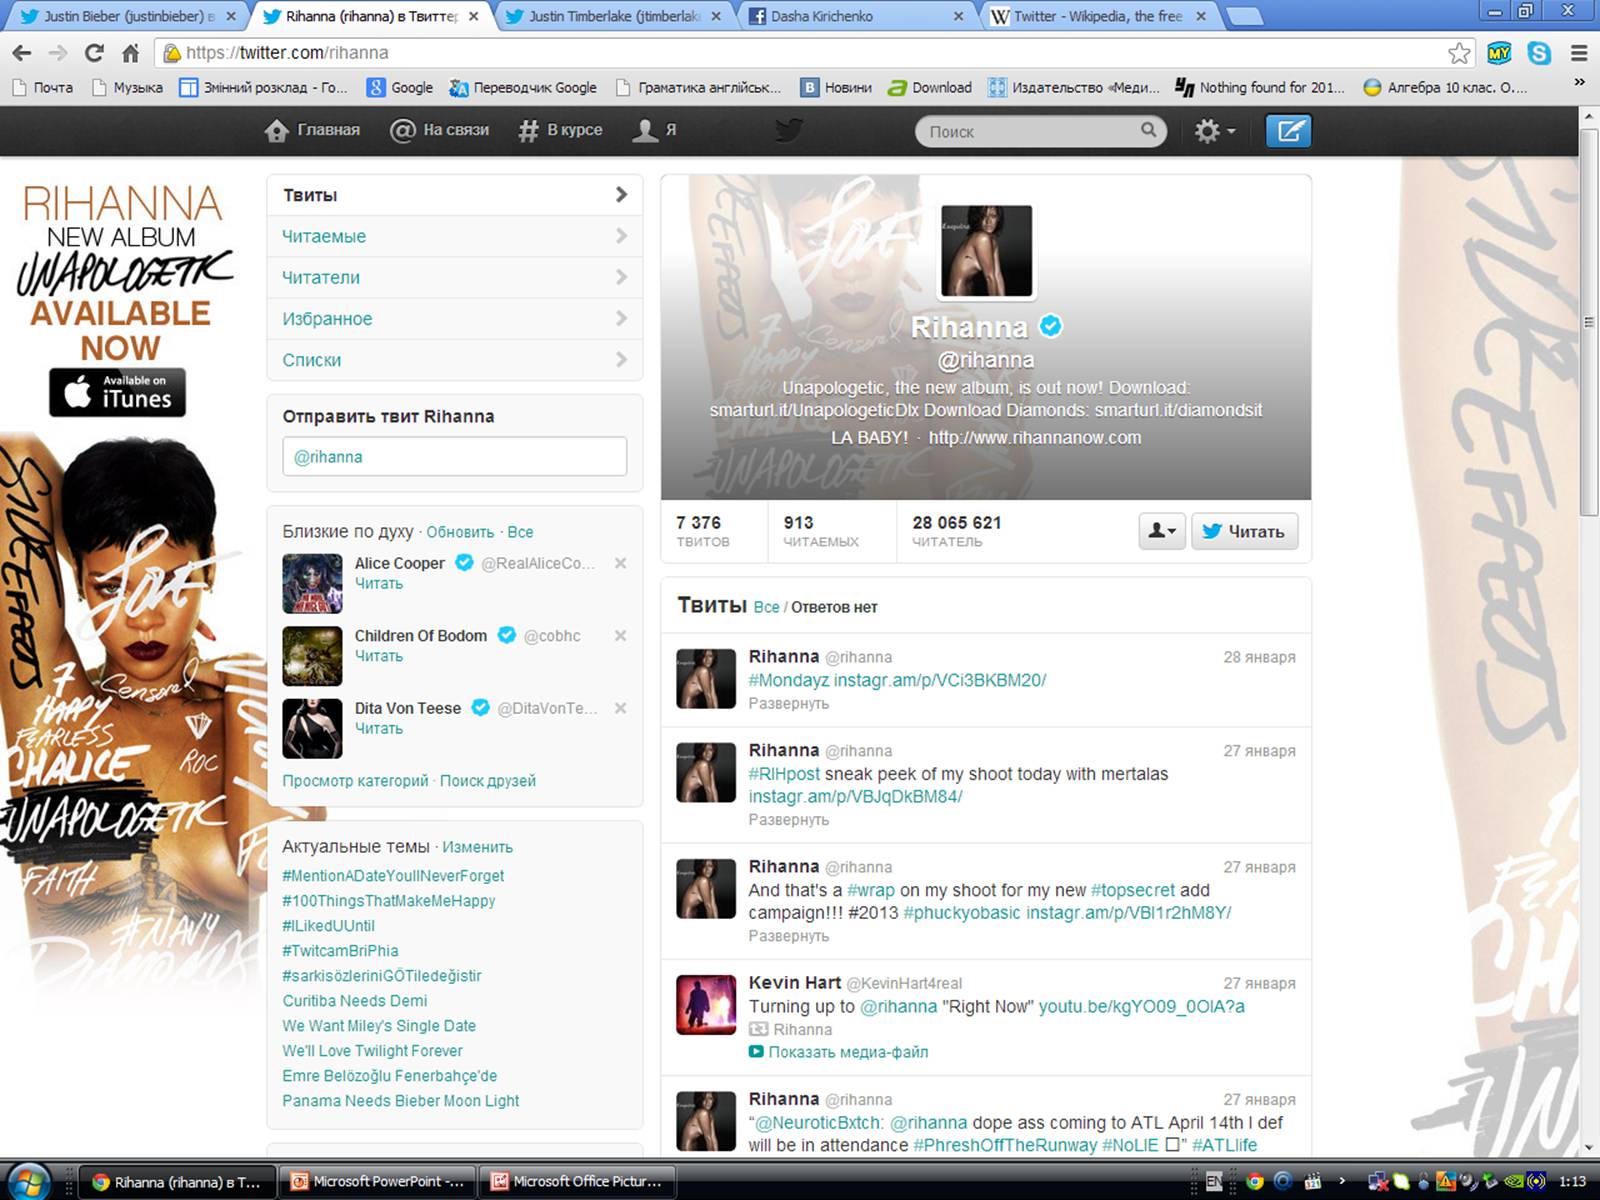1600x1200 pixels.
Task: Open the 7 376 tweets count
Action: [703, 531]
